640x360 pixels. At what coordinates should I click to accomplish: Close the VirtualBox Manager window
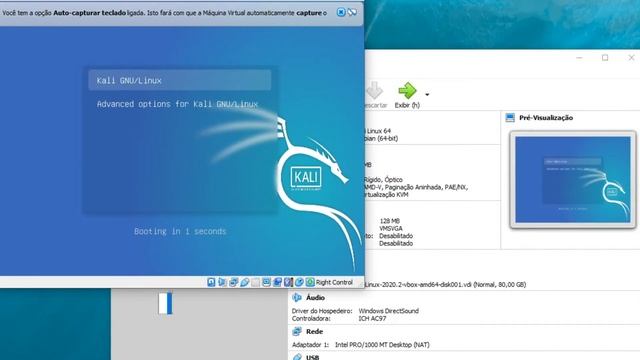tap(631, 58)
